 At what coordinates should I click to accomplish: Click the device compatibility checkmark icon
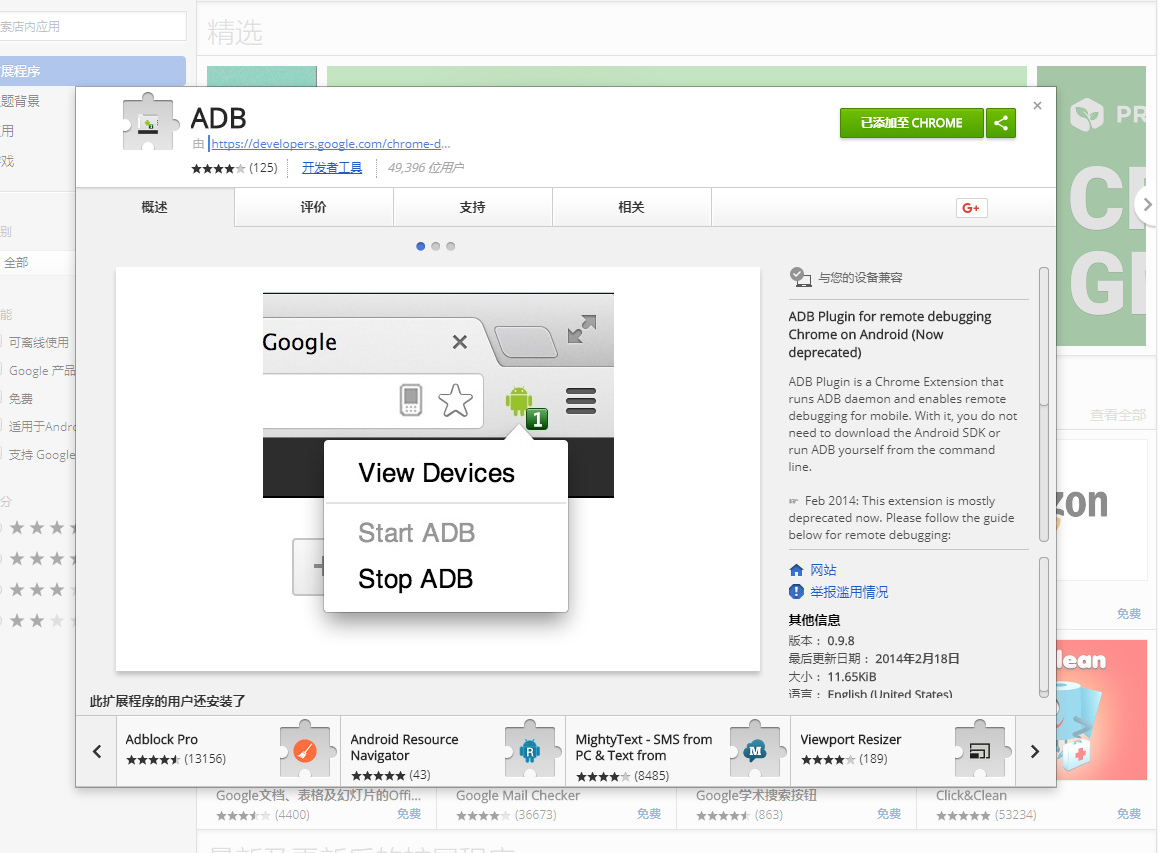[x=800, y=277]
